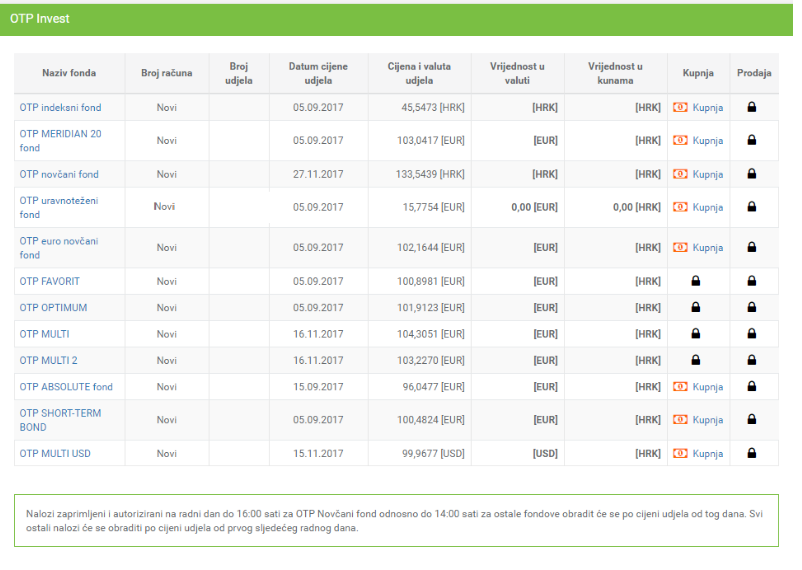Click the Prodaja lock for OTP OPTIMUM

tap(752, 307)
